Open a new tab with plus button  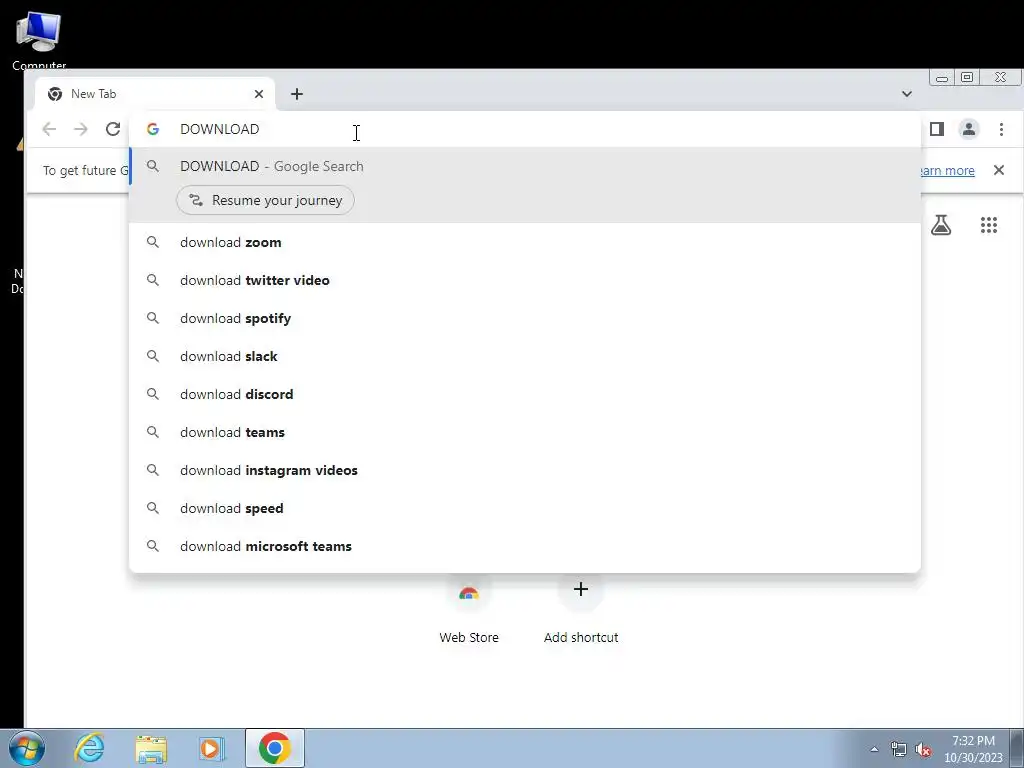coord(297,94)
